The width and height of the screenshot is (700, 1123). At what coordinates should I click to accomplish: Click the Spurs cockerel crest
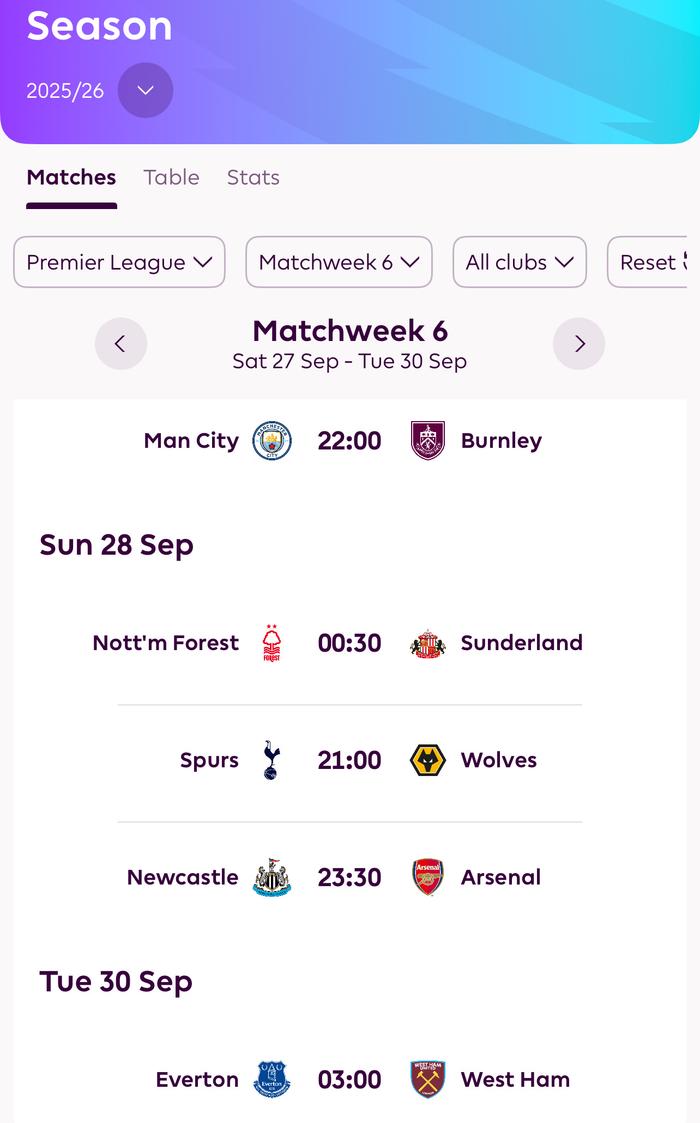tap(271, 760)
